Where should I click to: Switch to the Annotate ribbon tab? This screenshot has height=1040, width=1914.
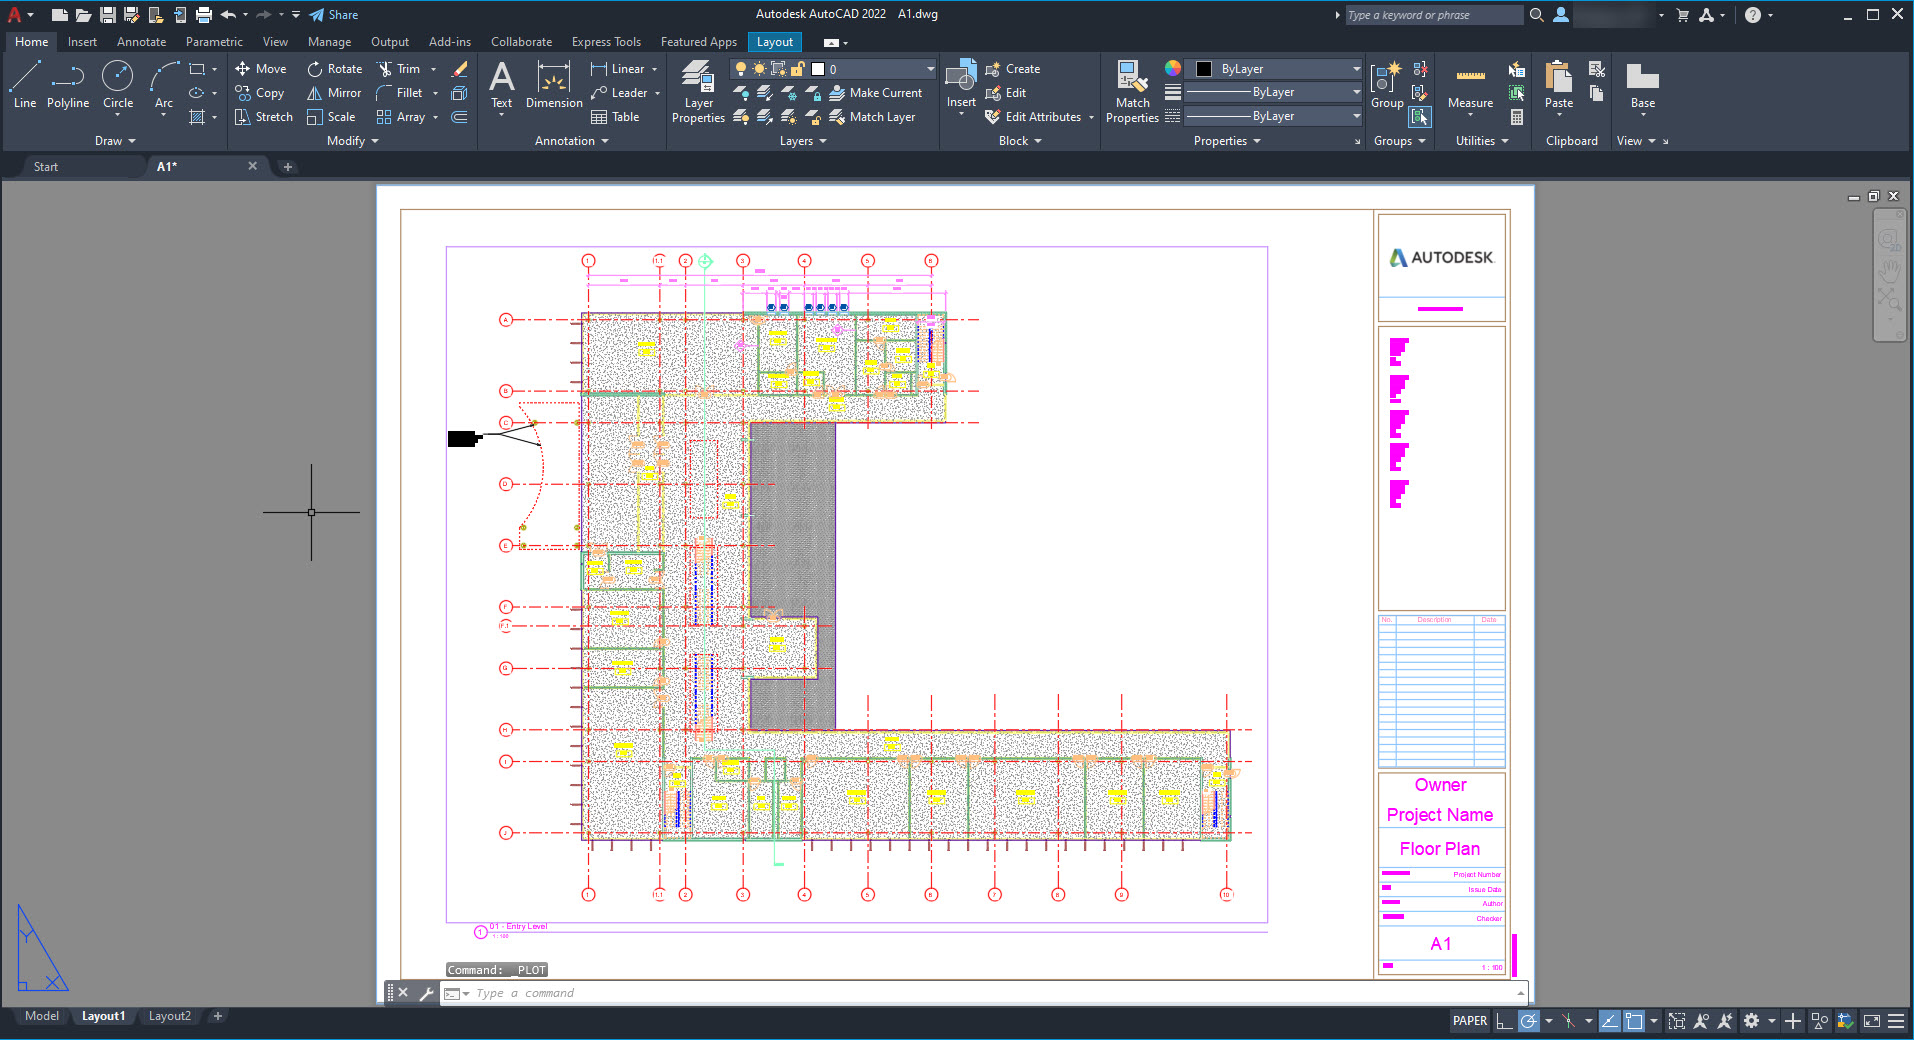coord(140,41)
